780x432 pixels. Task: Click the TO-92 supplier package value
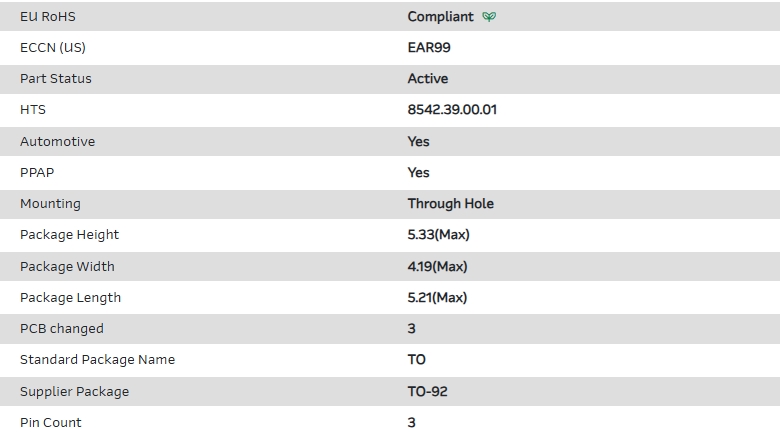tap(427, 391)
